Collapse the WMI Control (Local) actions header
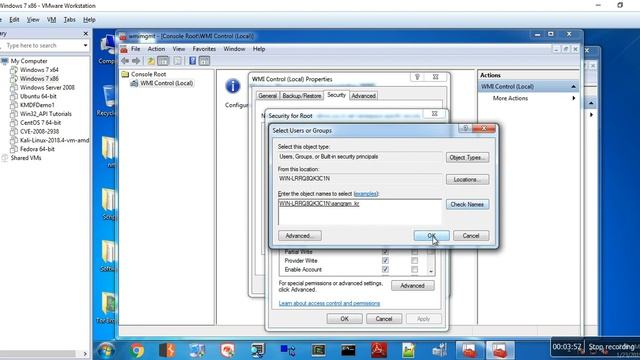This screenshot has width=640, height=360. [573, 87]
